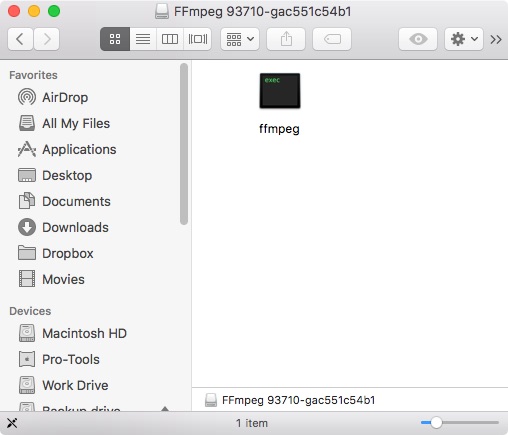The width and height of the screenshot is (508, 435).
Task: Go forward with the right chevron button
Action: 47,39
